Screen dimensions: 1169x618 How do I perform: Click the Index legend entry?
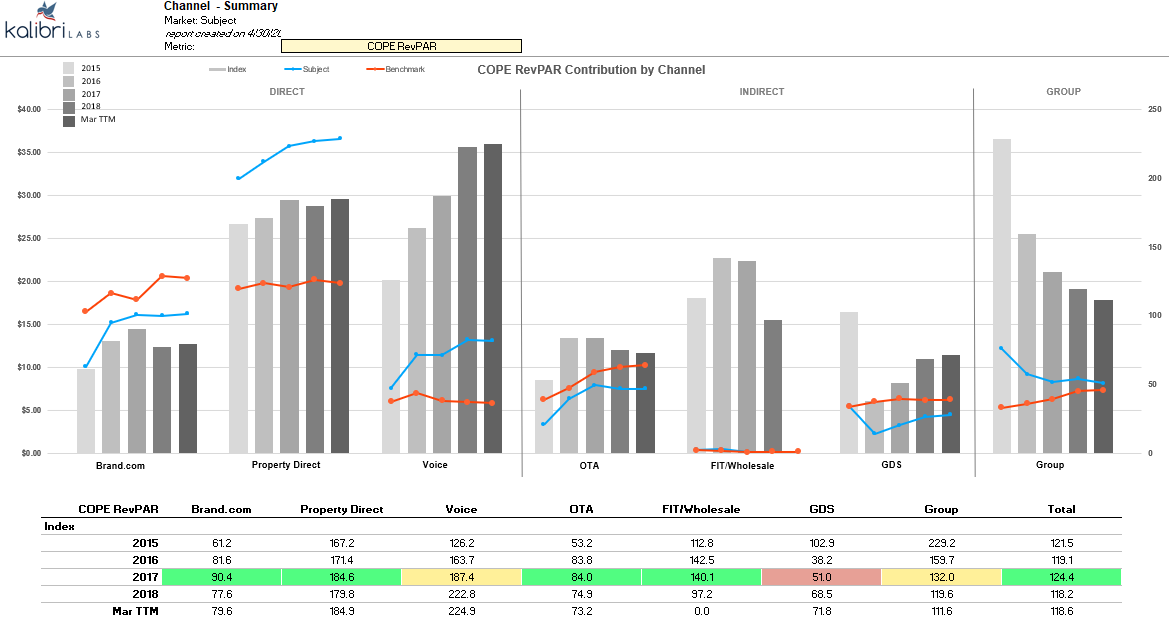click(228, 69)
